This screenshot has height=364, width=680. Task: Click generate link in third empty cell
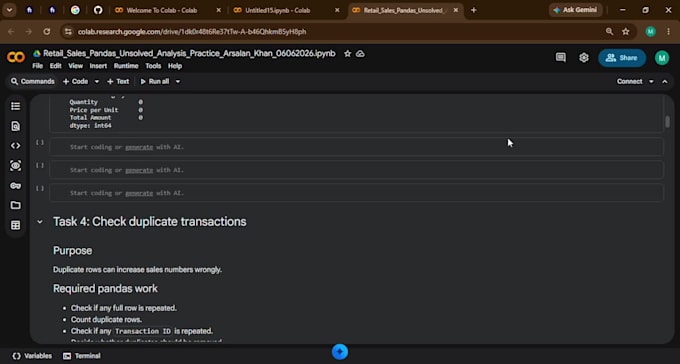139,193
